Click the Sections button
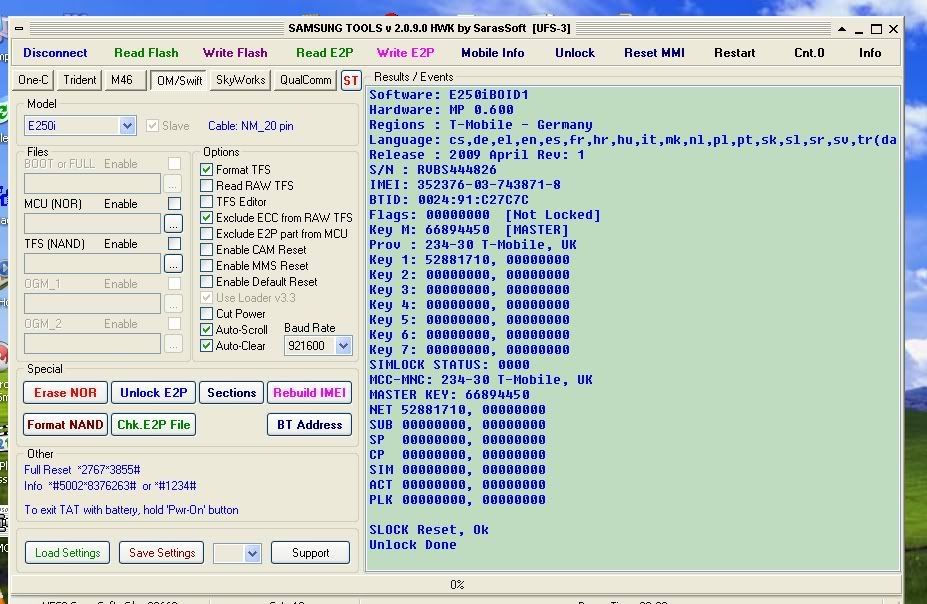This screenshot has width=927, height=604. (x=231, y=392)
